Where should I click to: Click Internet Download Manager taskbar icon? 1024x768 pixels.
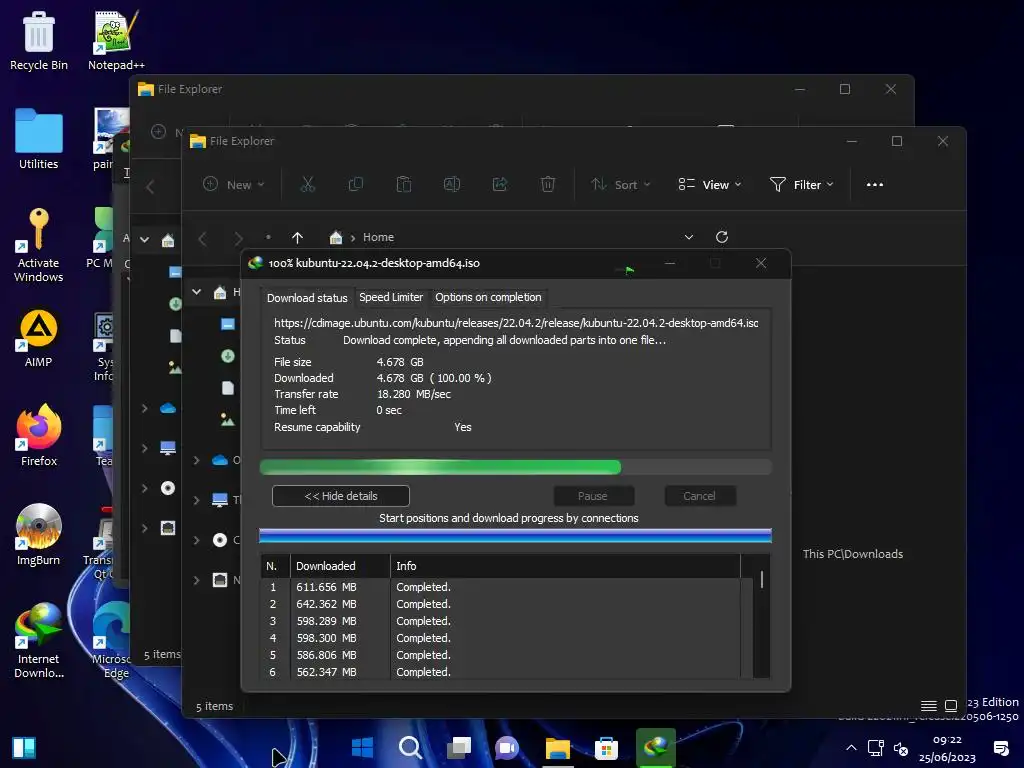point(656,747)
